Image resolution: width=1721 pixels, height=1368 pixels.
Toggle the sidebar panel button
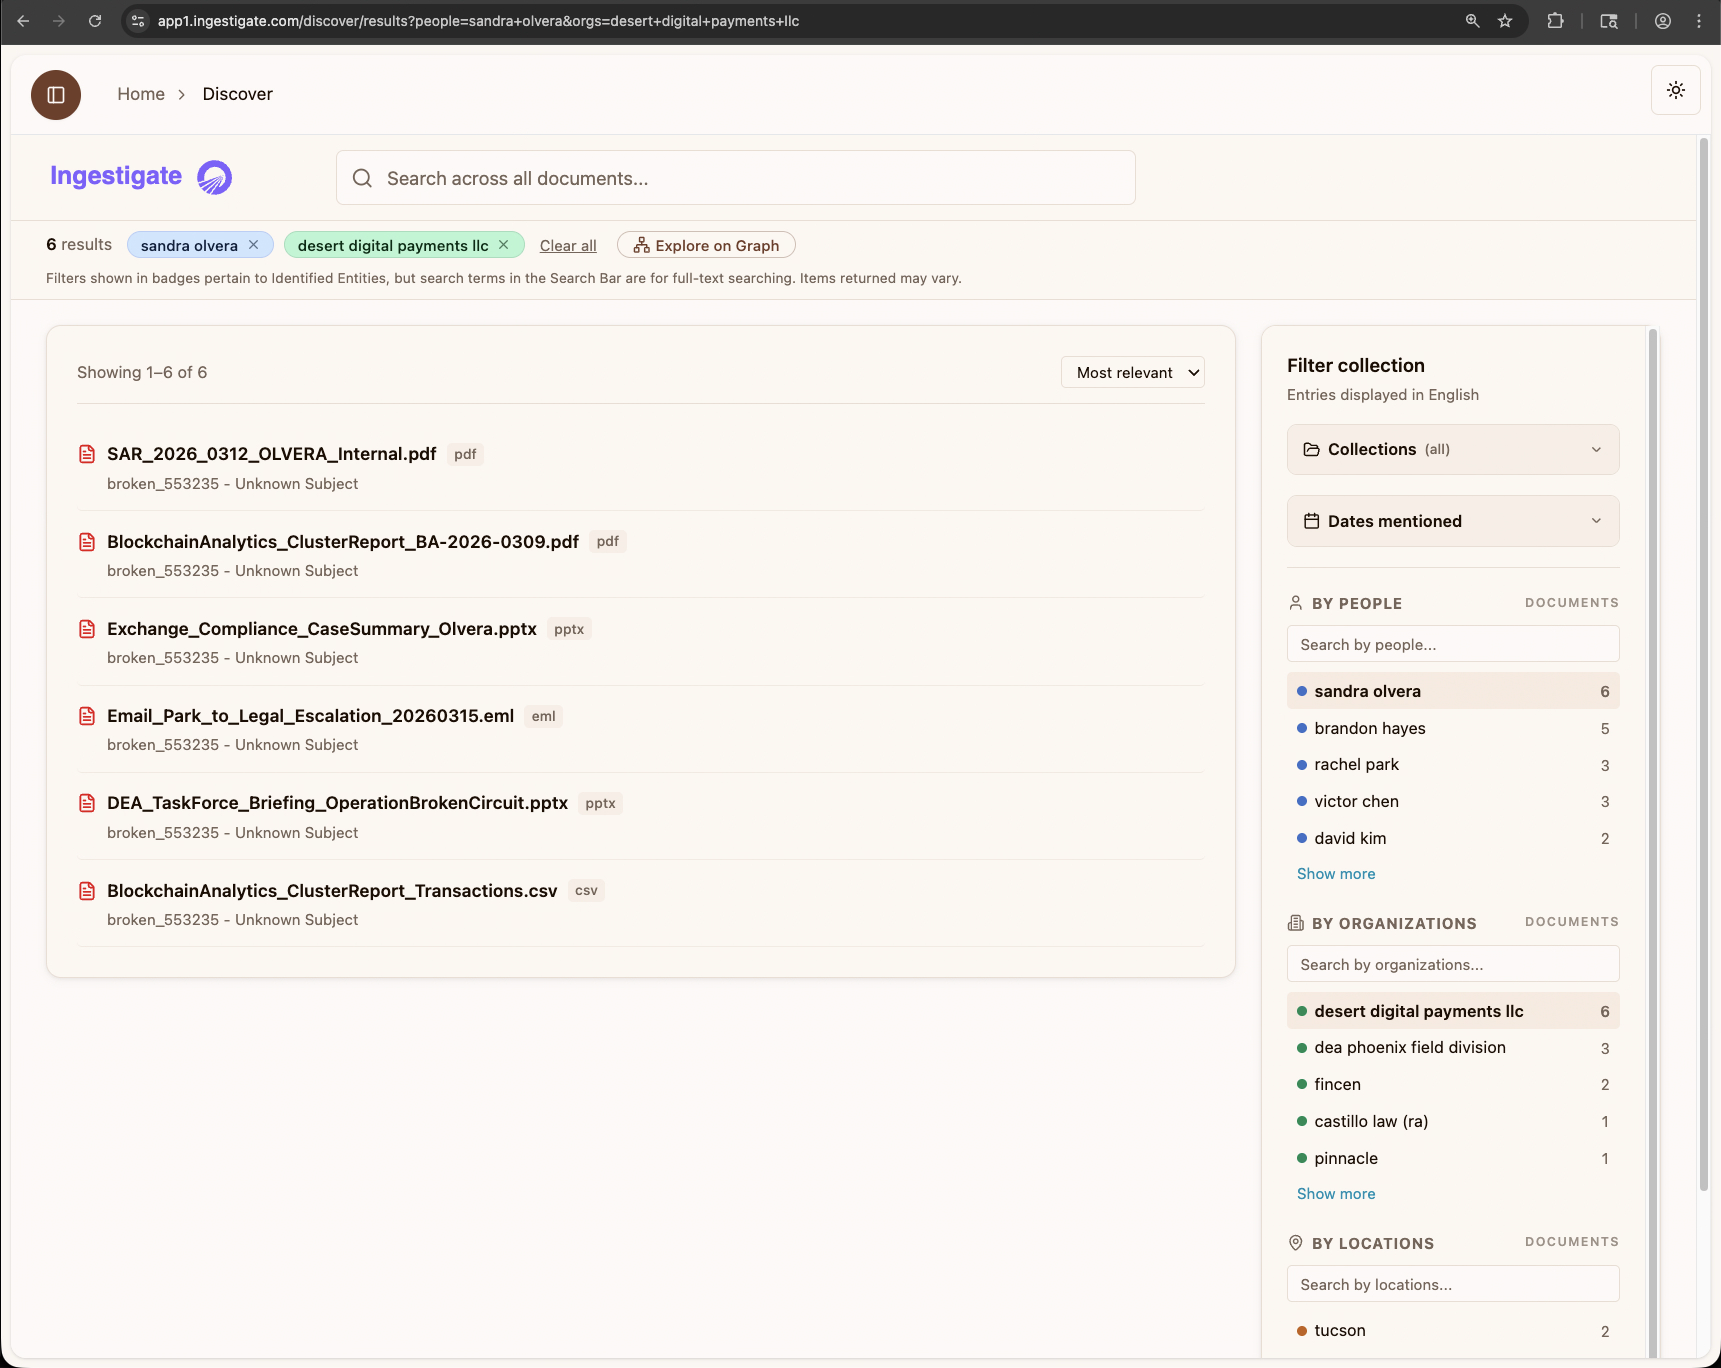[x=56, y=95]
